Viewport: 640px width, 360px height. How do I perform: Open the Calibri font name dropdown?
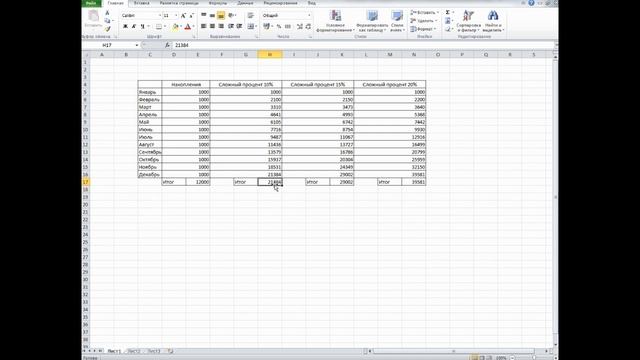tap(160, 16)
